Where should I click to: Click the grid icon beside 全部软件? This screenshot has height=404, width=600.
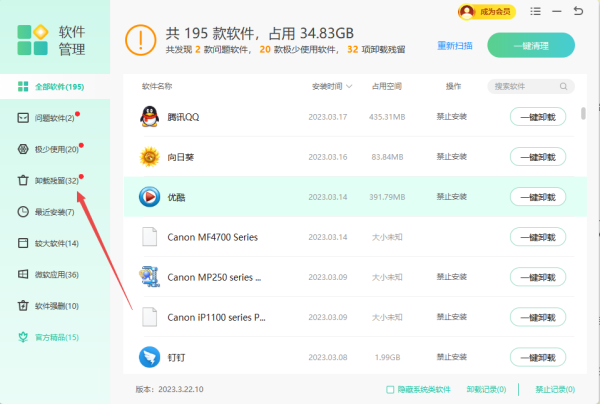[x=23, y=86]
